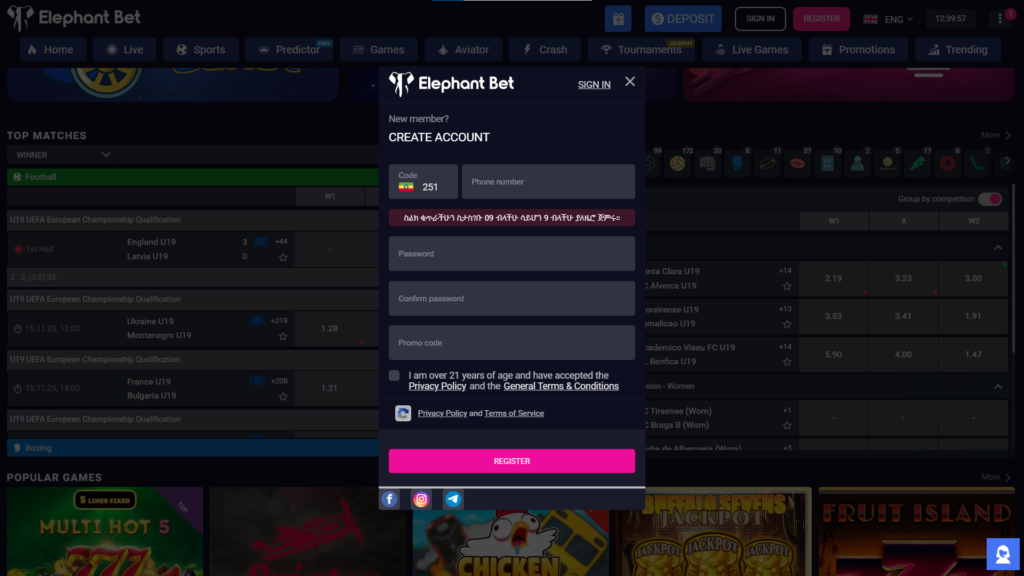
Task: Open the Live Games menu item
Action: point(752,49)
